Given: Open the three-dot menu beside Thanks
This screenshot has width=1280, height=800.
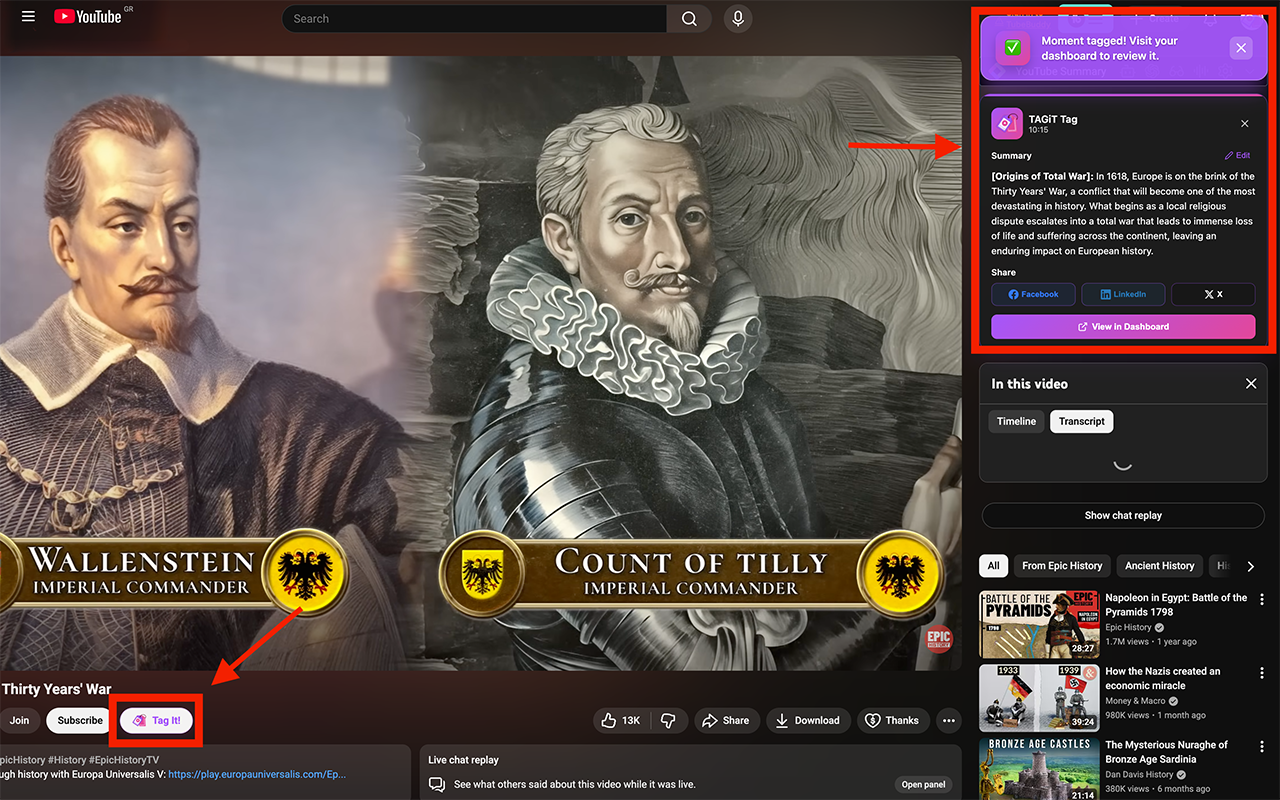Looking at the screenshot, I should [948, 720].
